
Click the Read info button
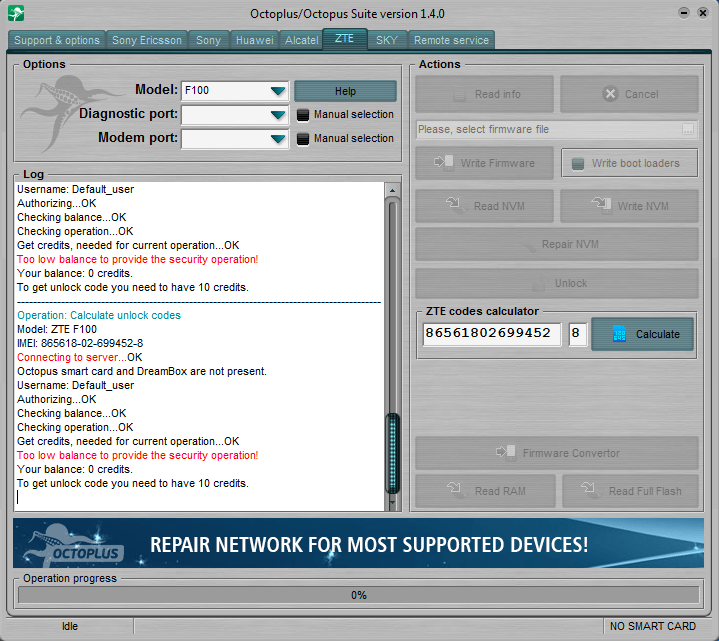[x=484, y=94]
